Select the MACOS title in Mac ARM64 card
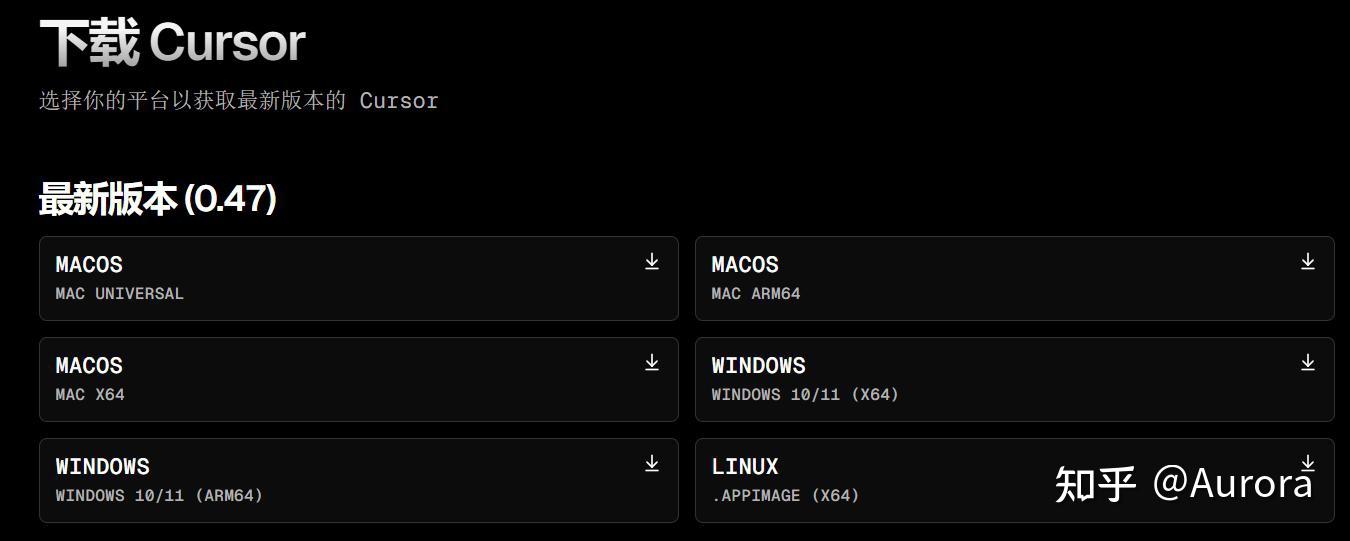 pyautogui.click(x=744, y=265)
